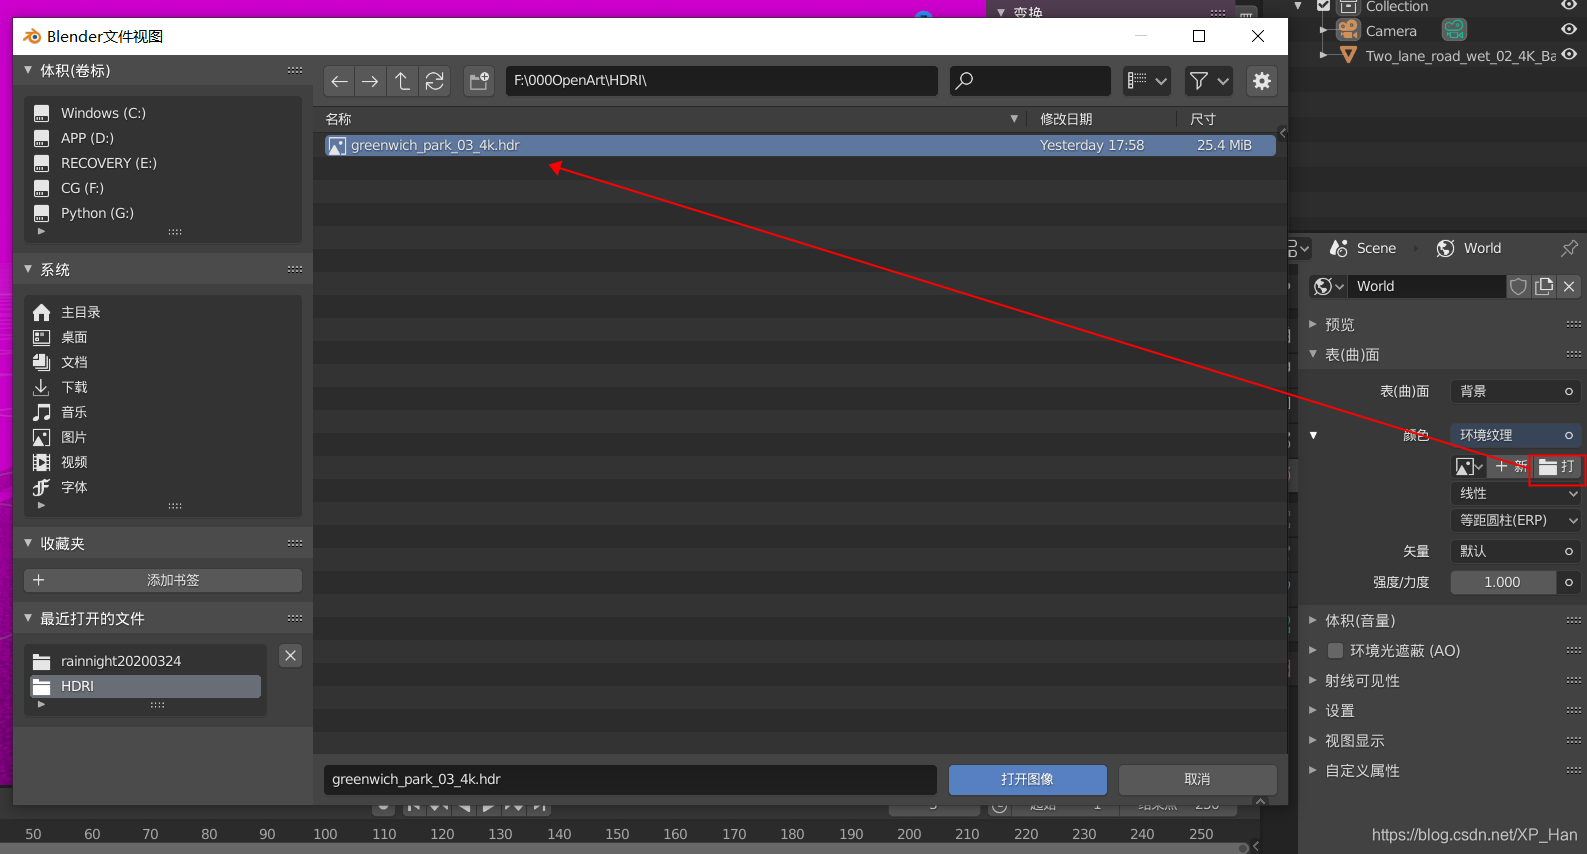Image resolution: width=1587 pixels, height=854 pixels.
Task: Open the display mode dropdown
Action: coord(1147,81)
